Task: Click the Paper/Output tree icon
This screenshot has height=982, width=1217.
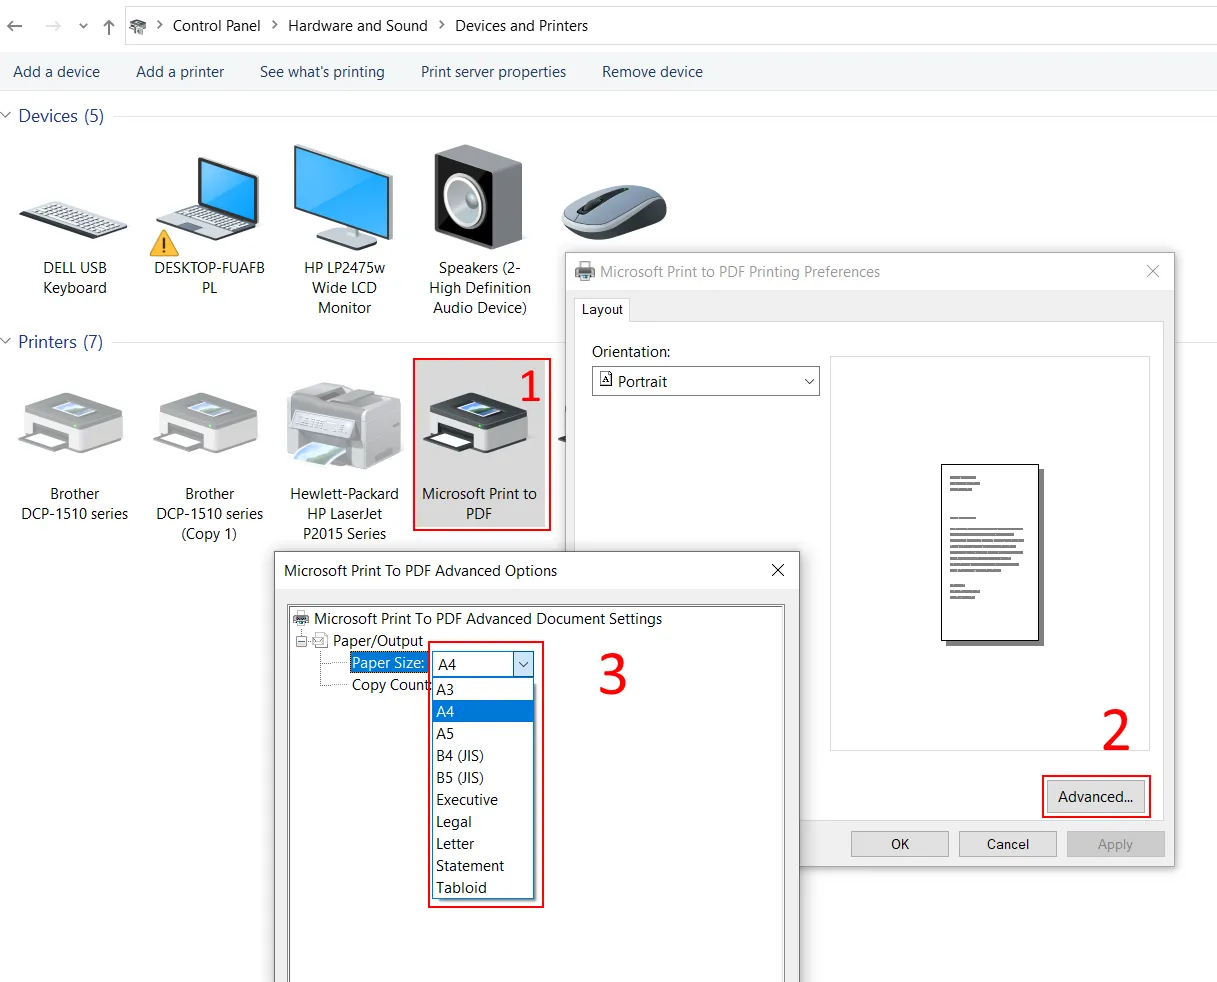Action: pos(321,641)
